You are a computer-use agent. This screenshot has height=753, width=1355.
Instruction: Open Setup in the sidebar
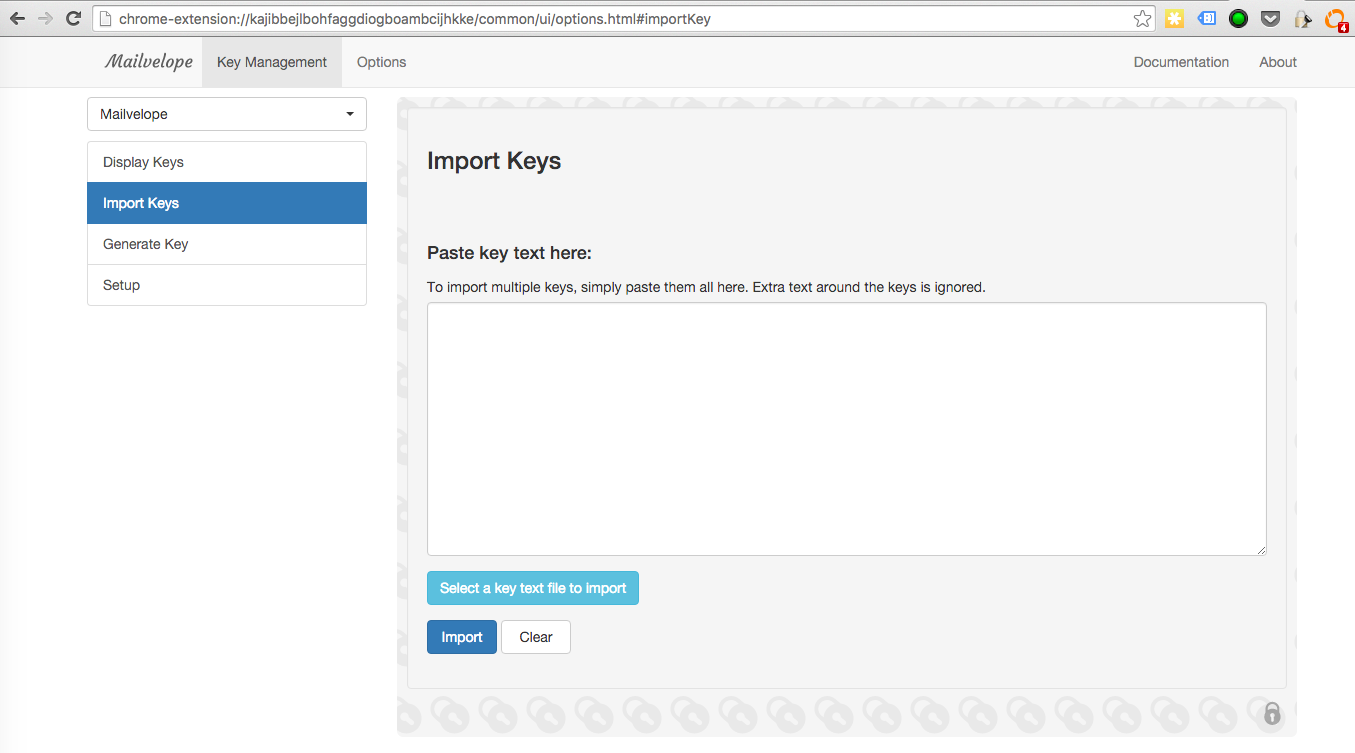(227, 285)
